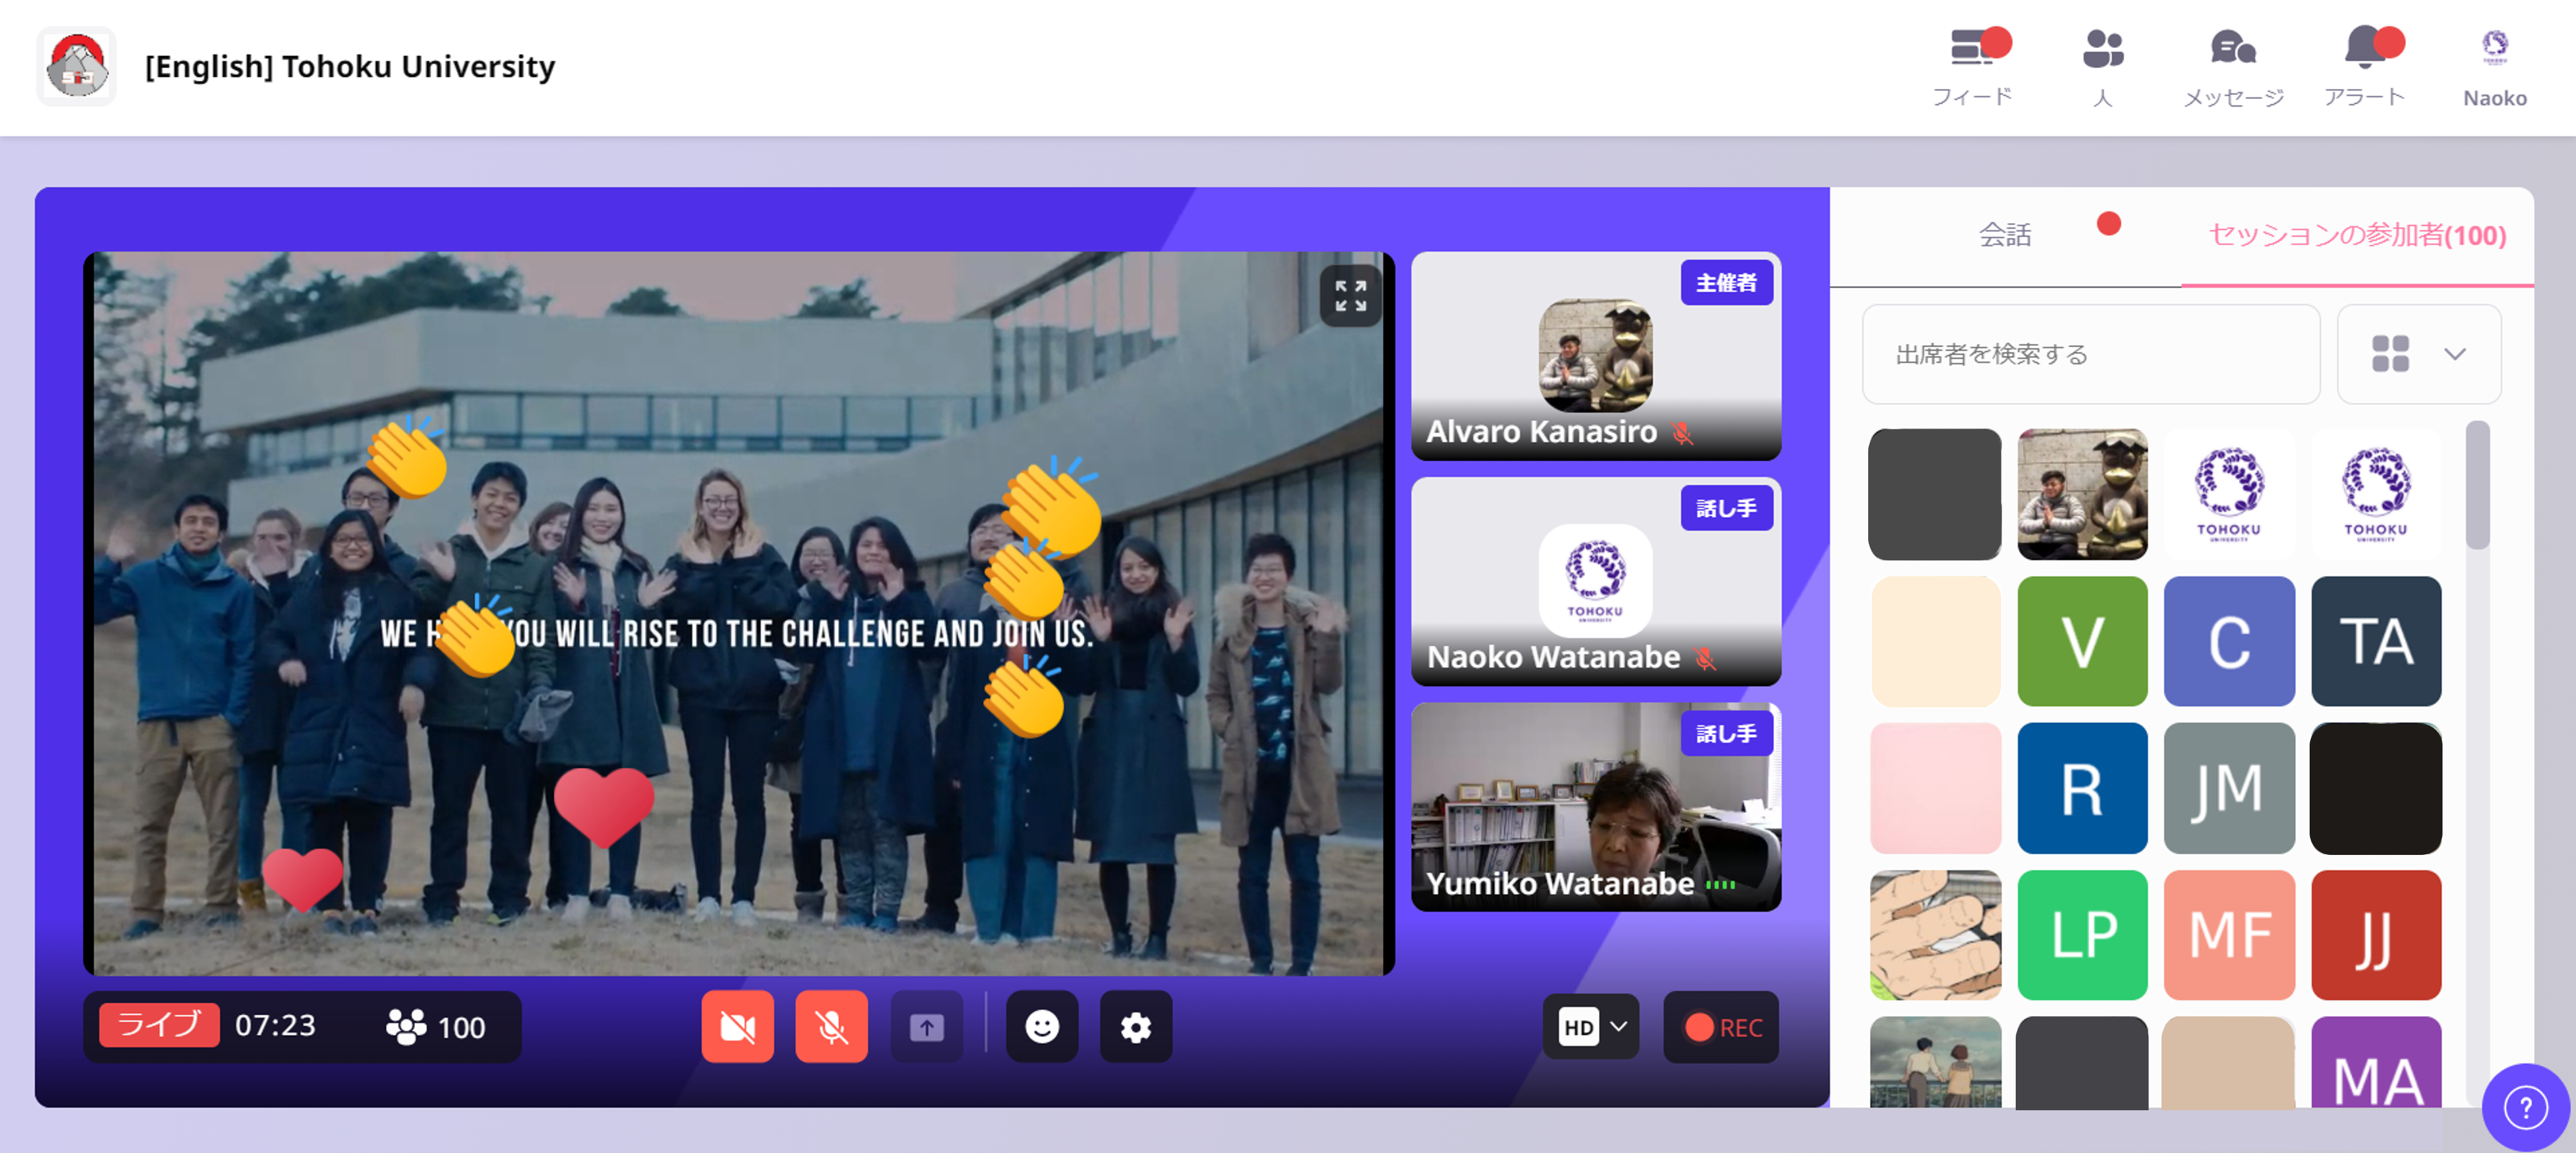Select the salmon MF participant avatar
The image size is (2576, 1153).
(x=2229, y=935)
